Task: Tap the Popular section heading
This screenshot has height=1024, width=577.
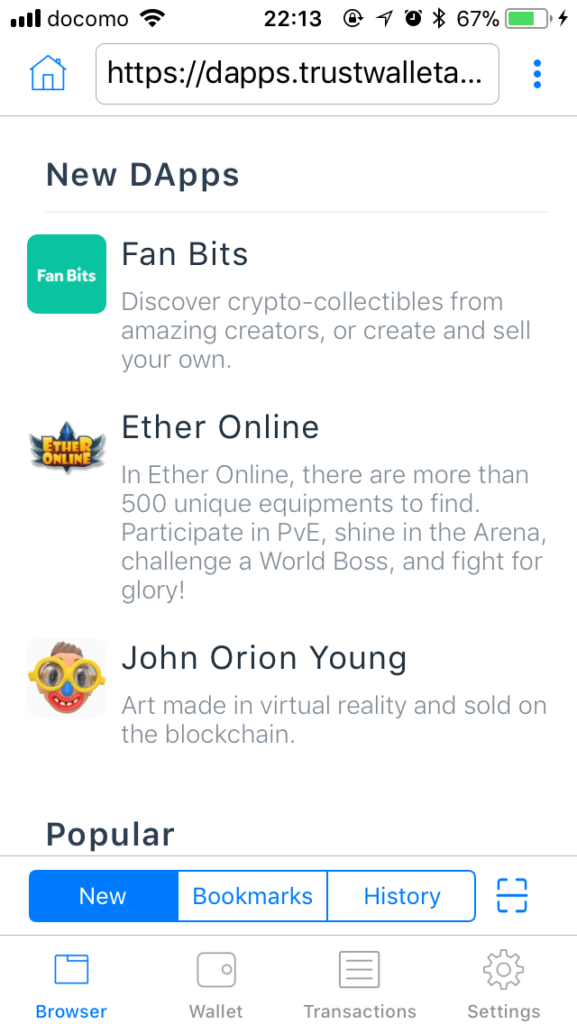Action: tap(110, 835)
